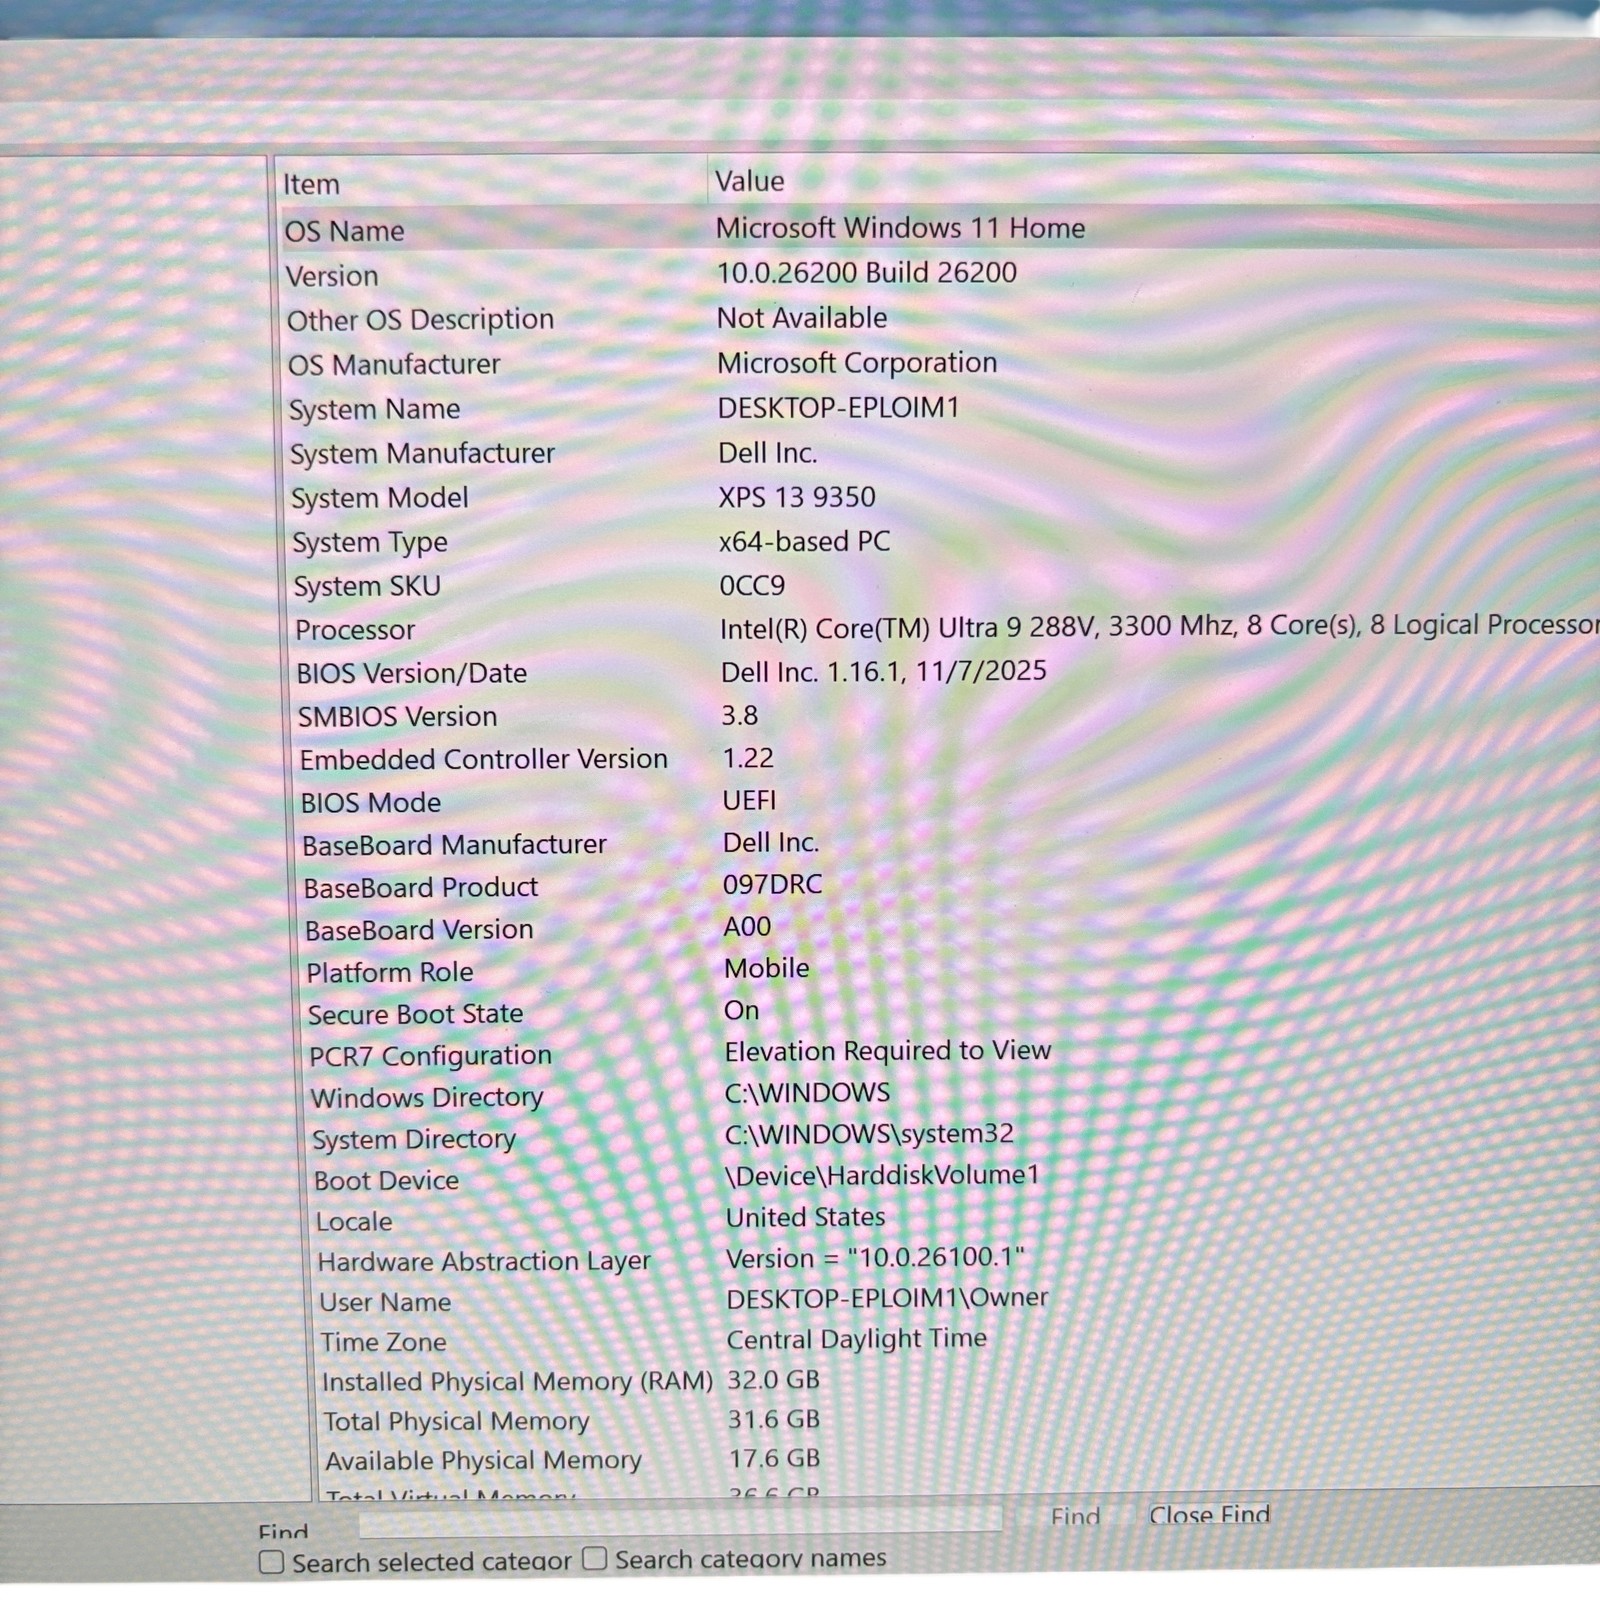Screen dimensions: 1600x1600
Task: Click the value 0CC9
Action: tap(752, 585)
